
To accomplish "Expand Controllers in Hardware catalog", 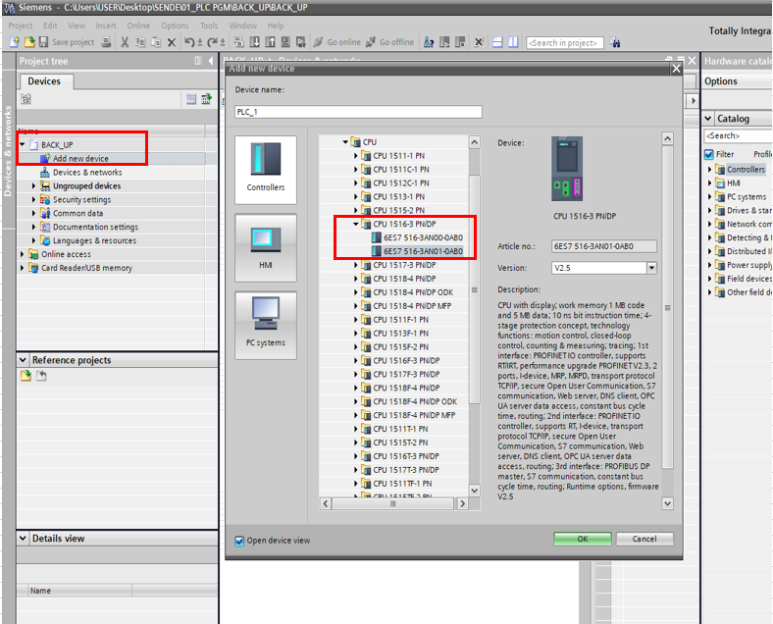I will 709,170.
